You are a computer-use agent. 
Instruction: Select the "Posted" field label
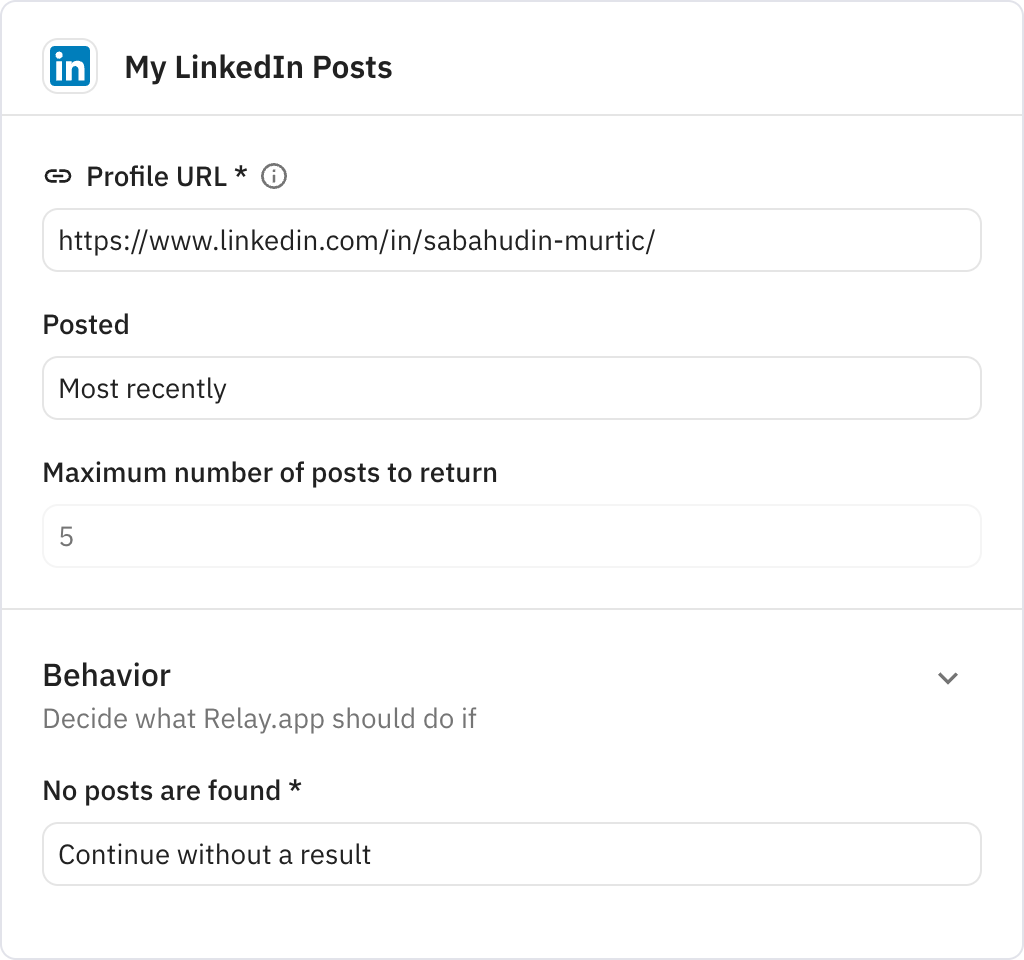(x=85, y=324)
